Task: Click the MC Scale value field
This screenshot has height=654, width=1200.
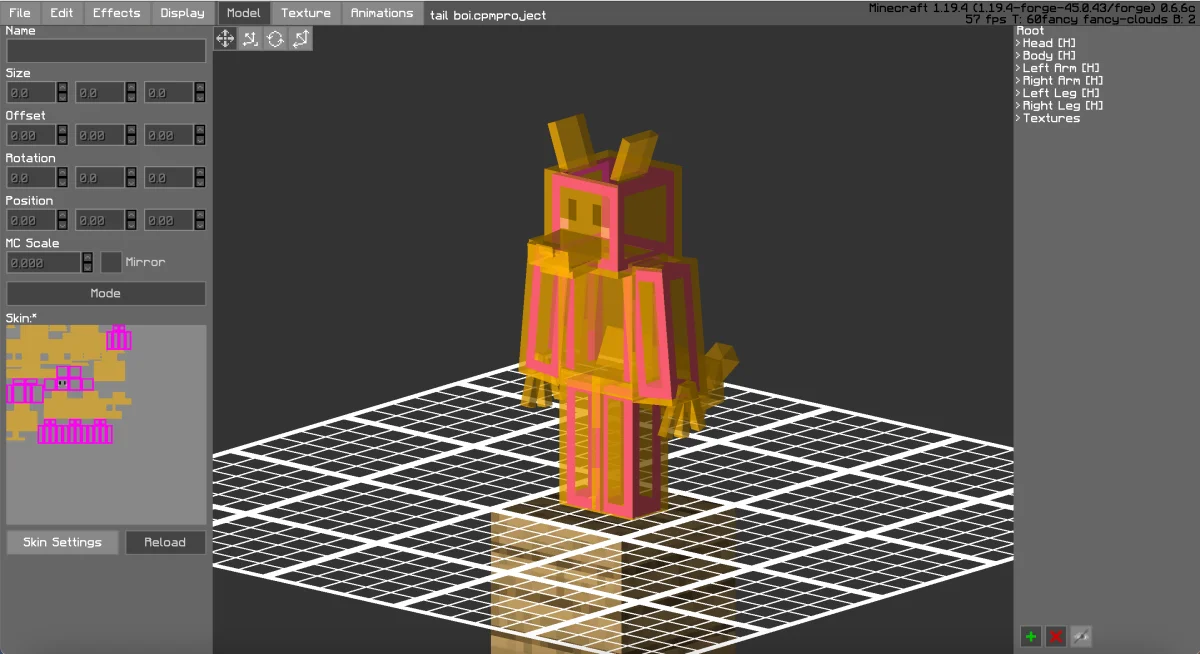Action: click(43, 262)
